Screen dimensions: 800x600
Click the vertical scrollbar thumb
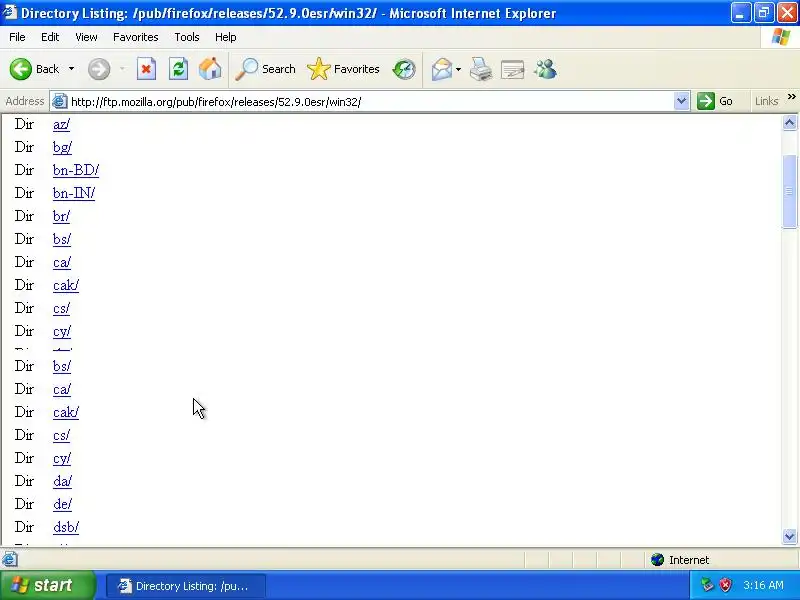(x=789, y=191)
